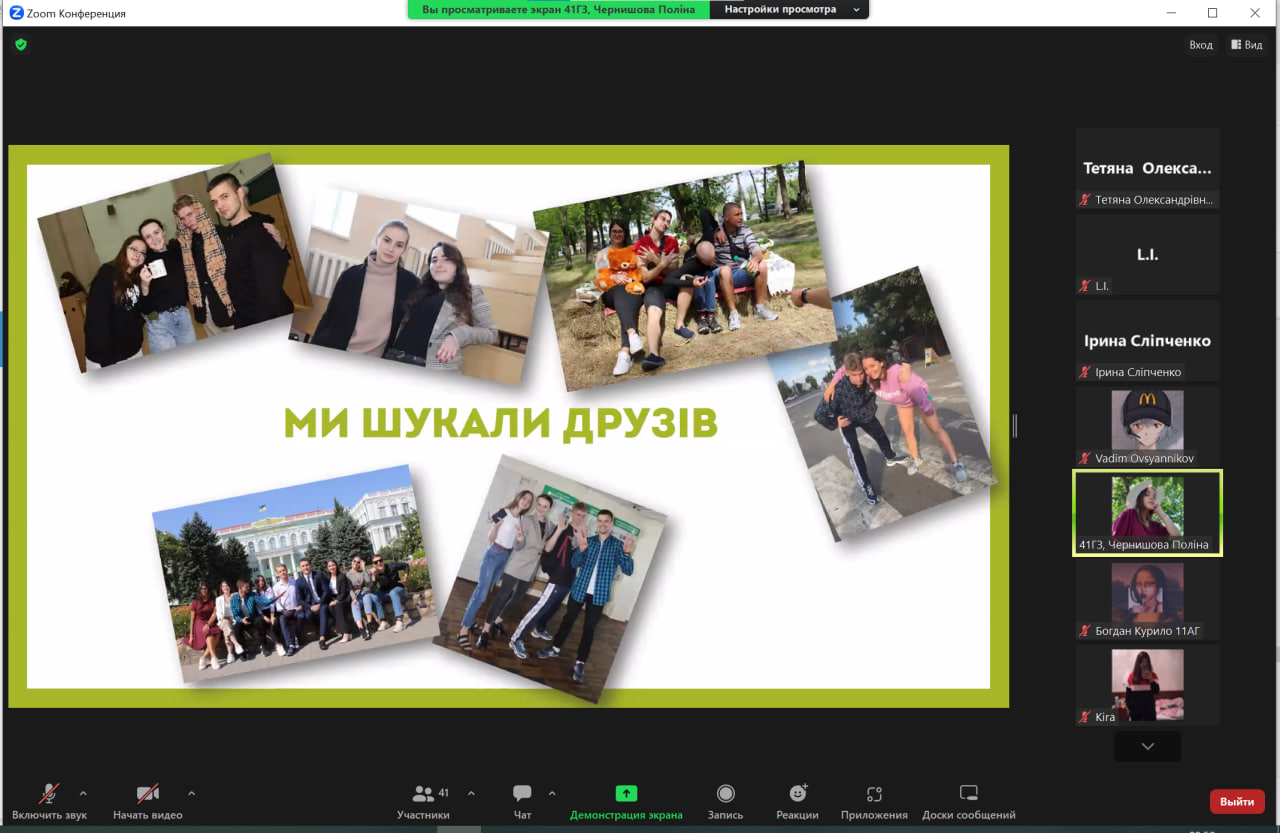Turn on camera with Начать видео
The image size is (1280, 833).
tap(148, 801)
